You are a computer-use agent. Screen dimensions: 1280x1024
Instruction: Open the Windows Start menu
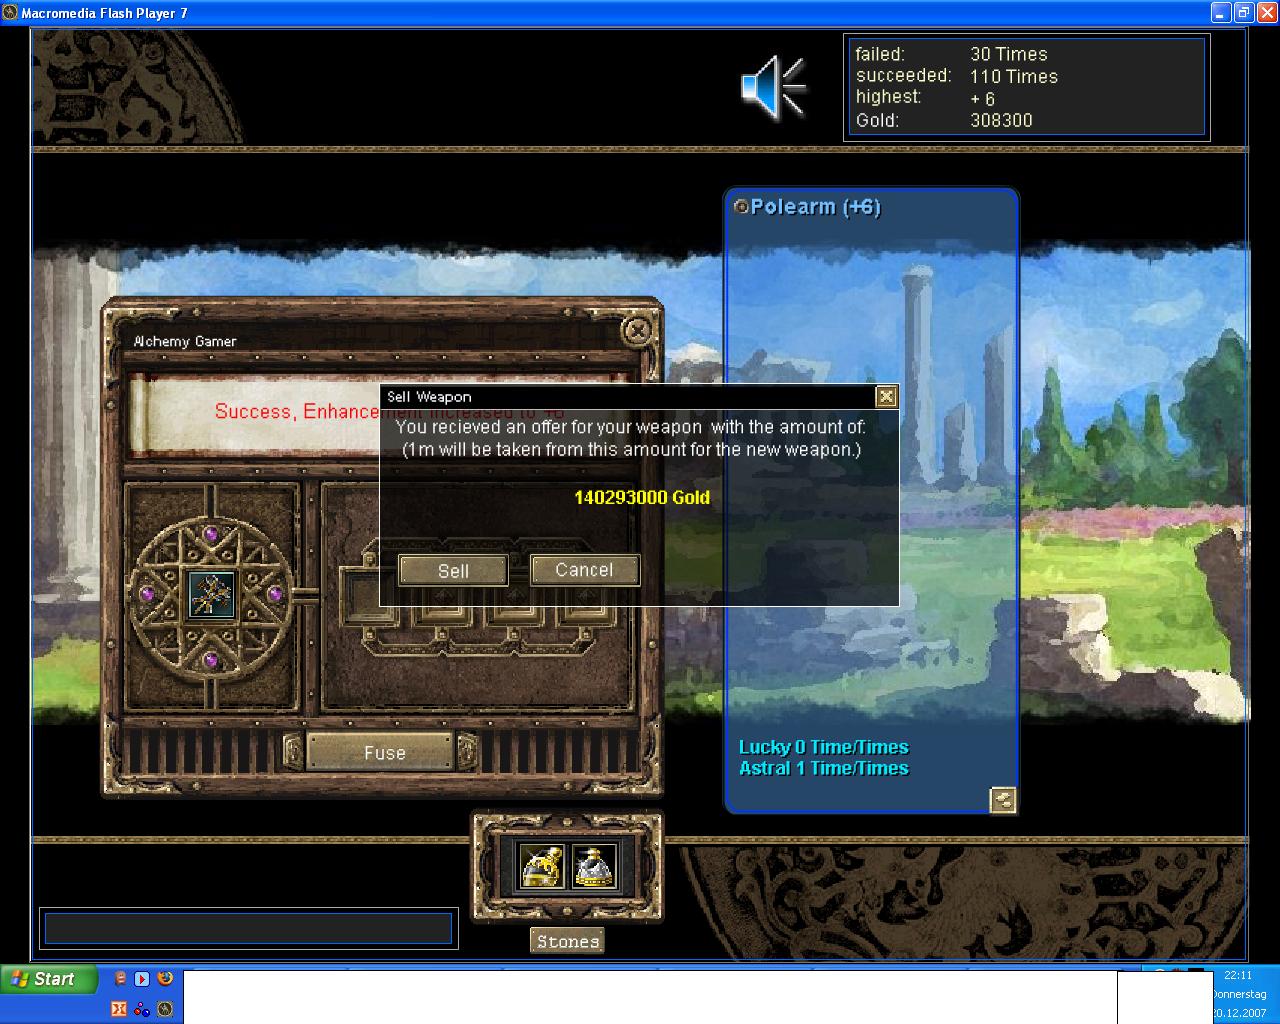[x=48, y=979]
